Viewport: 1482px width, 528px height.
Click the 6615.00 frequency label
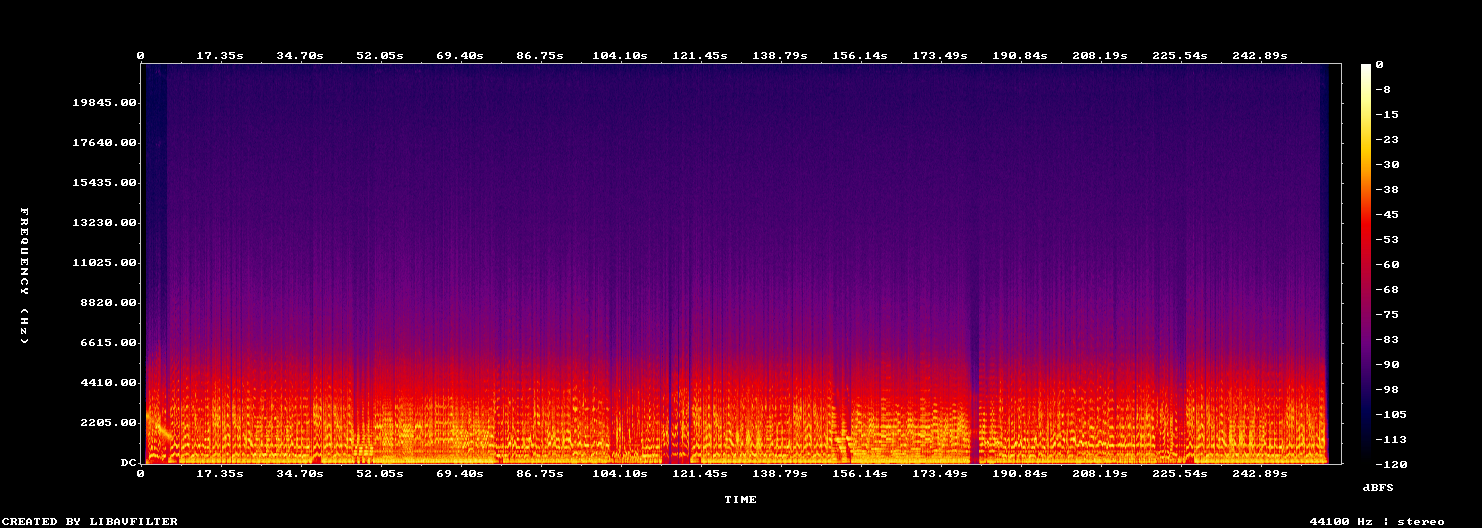(108, 343)
